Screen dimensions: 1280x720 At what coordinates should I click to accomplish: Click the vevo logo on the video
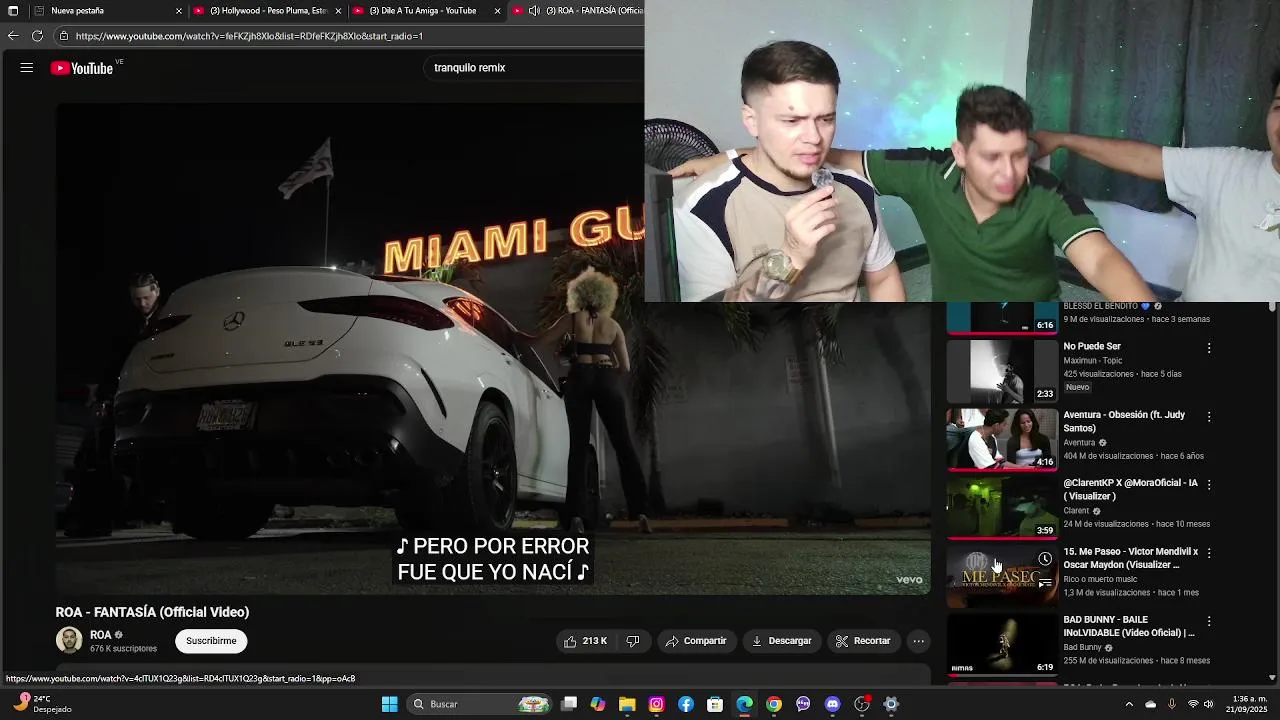coord(909,579)
